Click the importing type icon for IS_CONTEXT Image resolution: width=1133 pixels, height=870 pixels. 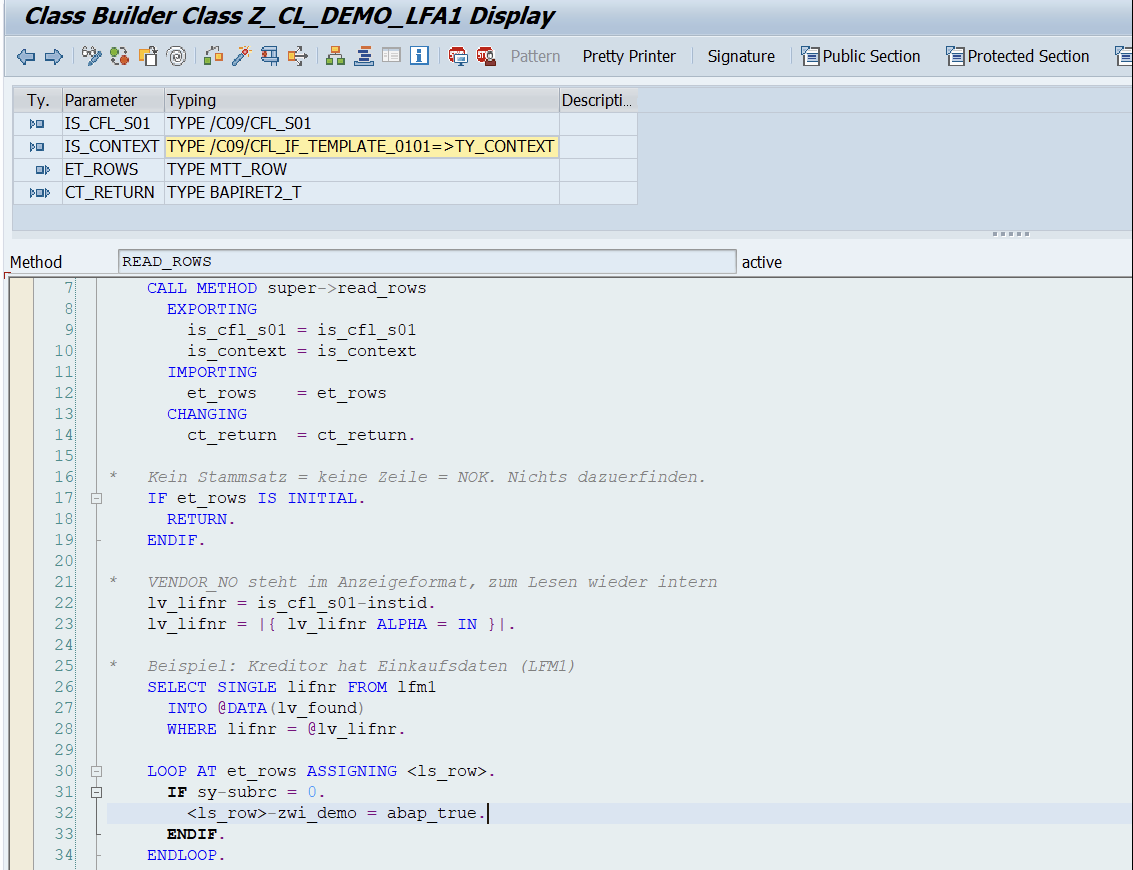37,147
